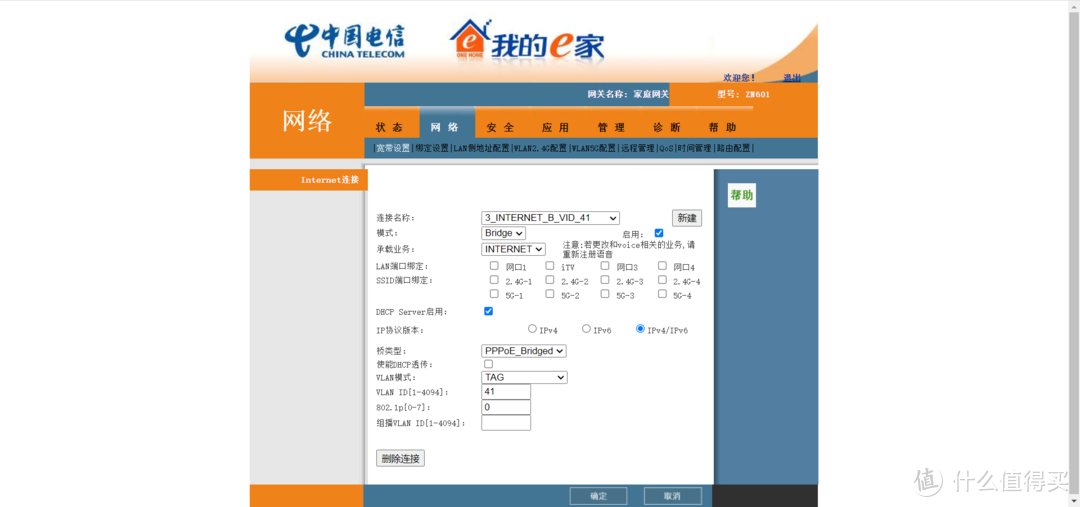Expand the 模式 Bridge dropdown
Viewport: 1080px width, 507px height.
pyautogui.click(x=503, y=234)
